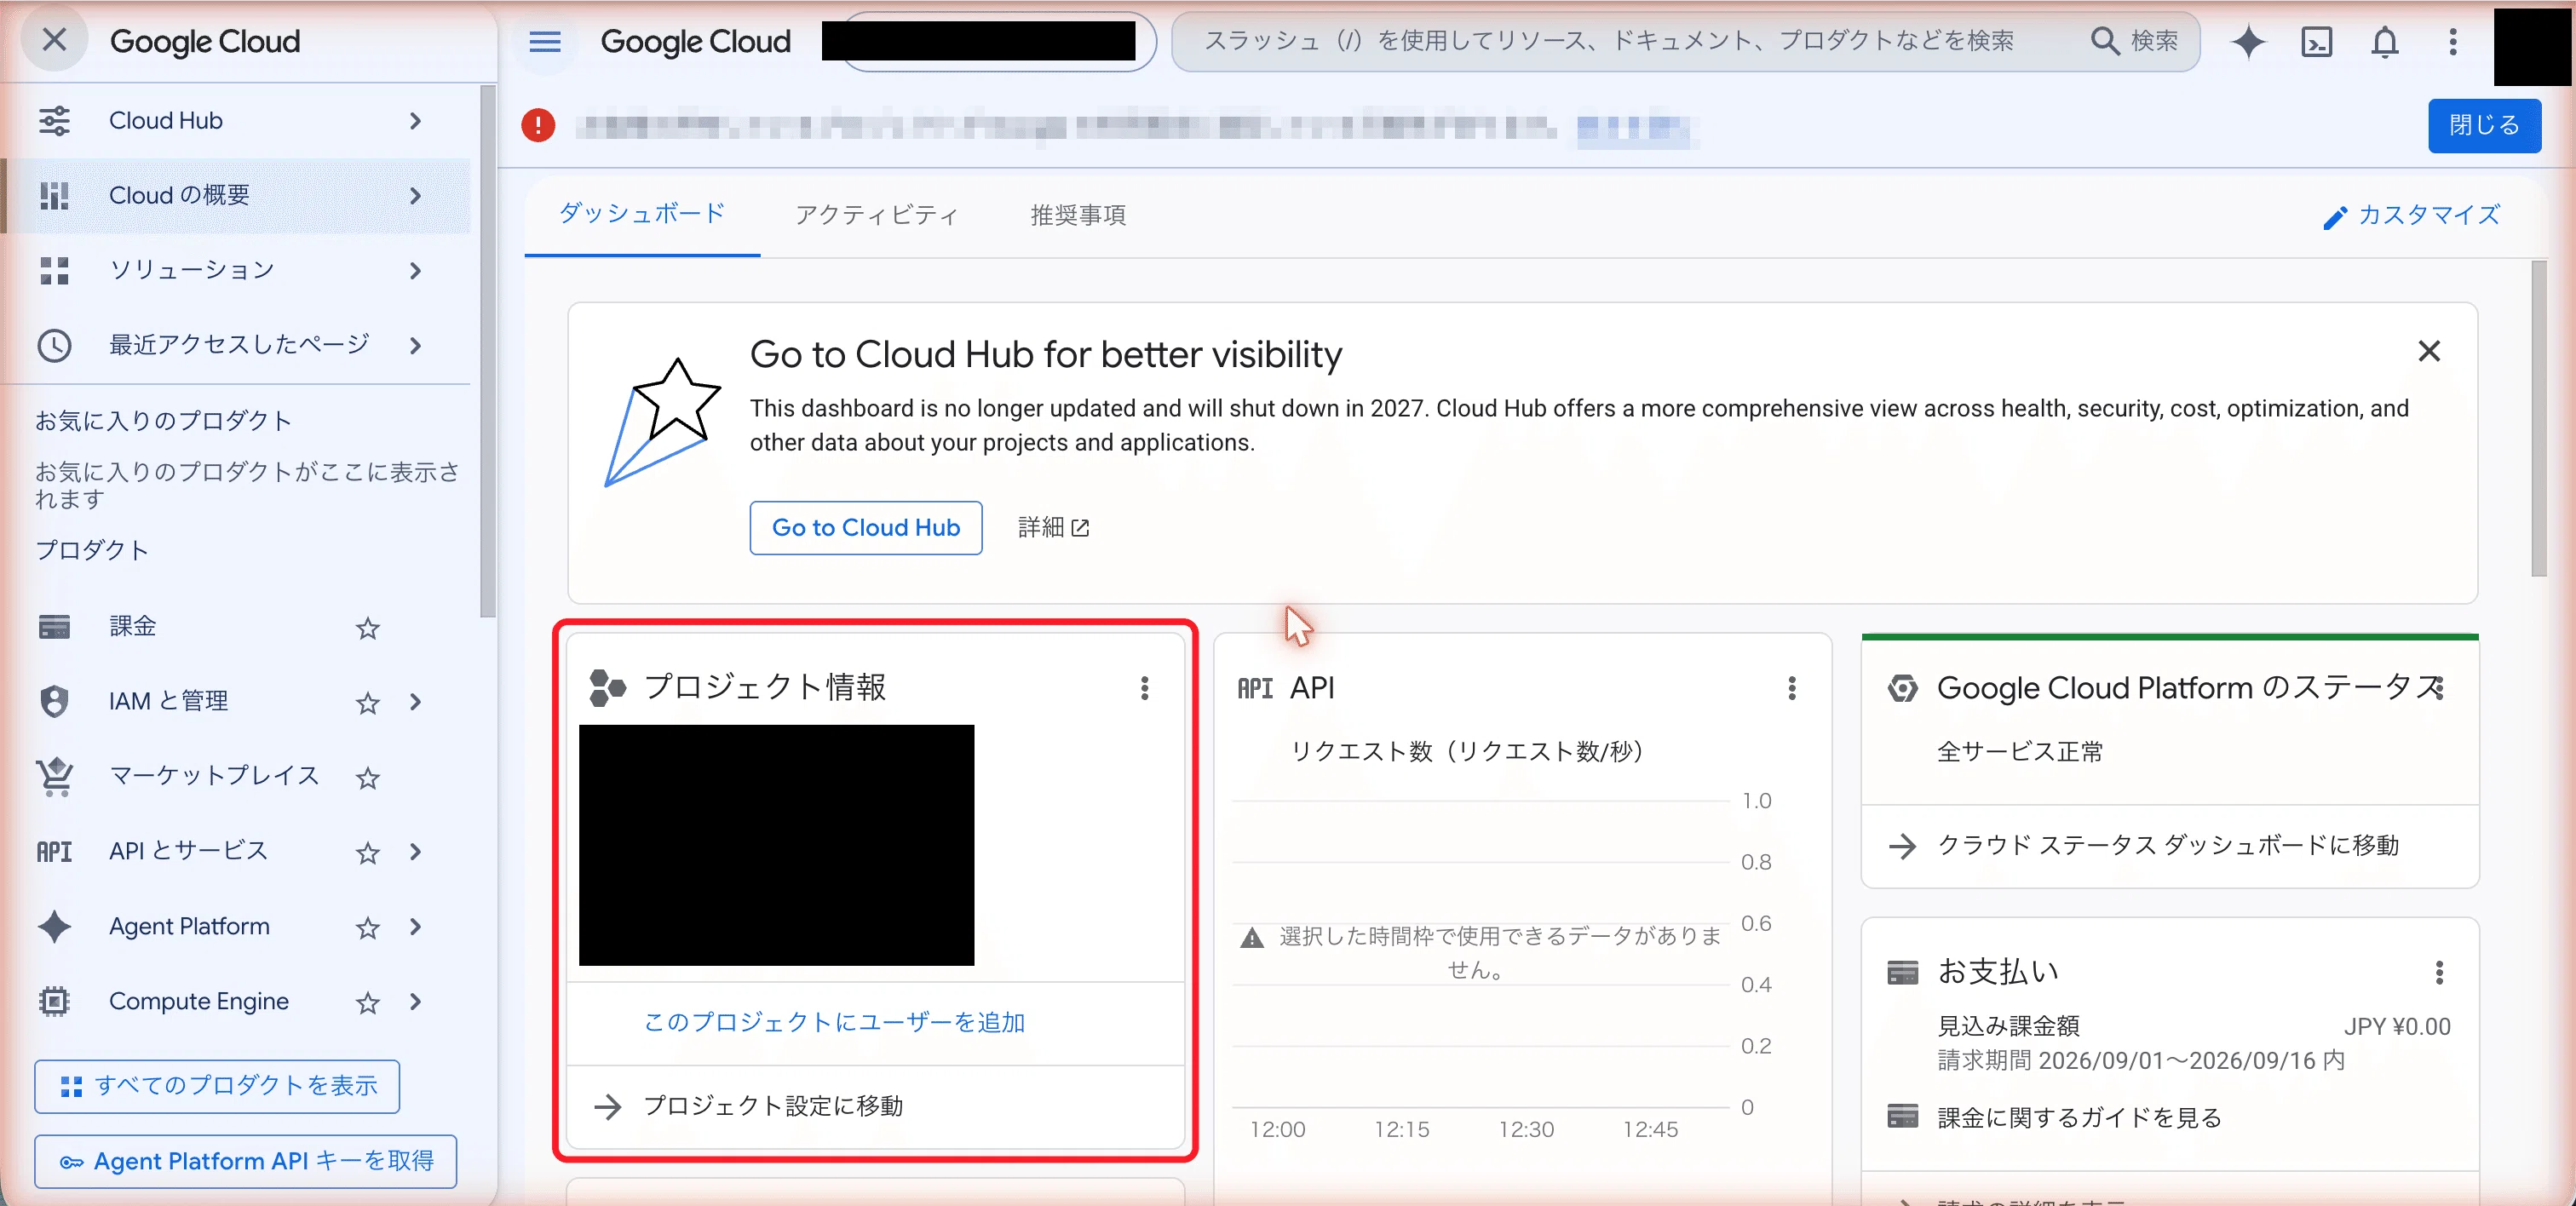This screenshot has height=1206, width=2576.
Task: Click the IAM と管理 shield icon
Action: click(x=54, y=701)
